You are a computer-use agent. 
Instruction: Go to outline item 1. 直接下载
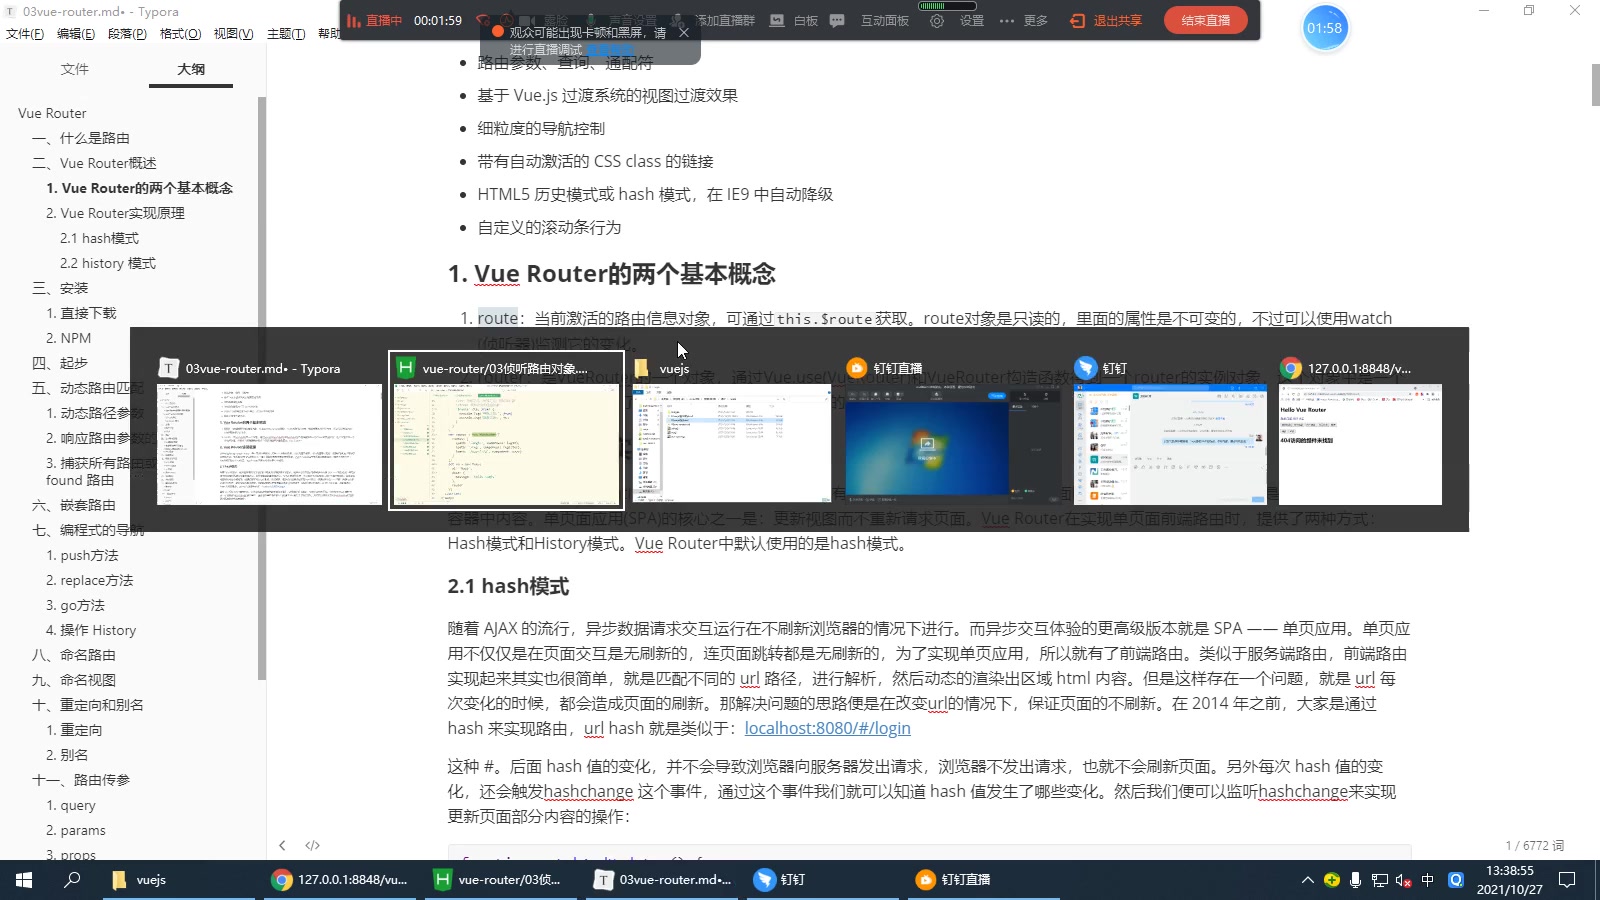(81, 313)
